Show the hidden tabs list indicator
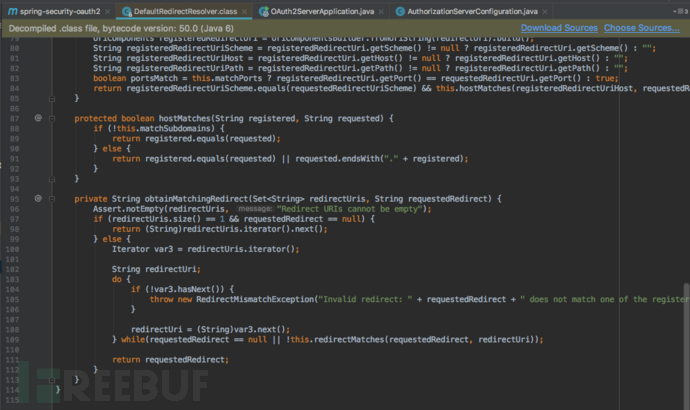This screenshot has width=690, height=410. coord(680,11)
